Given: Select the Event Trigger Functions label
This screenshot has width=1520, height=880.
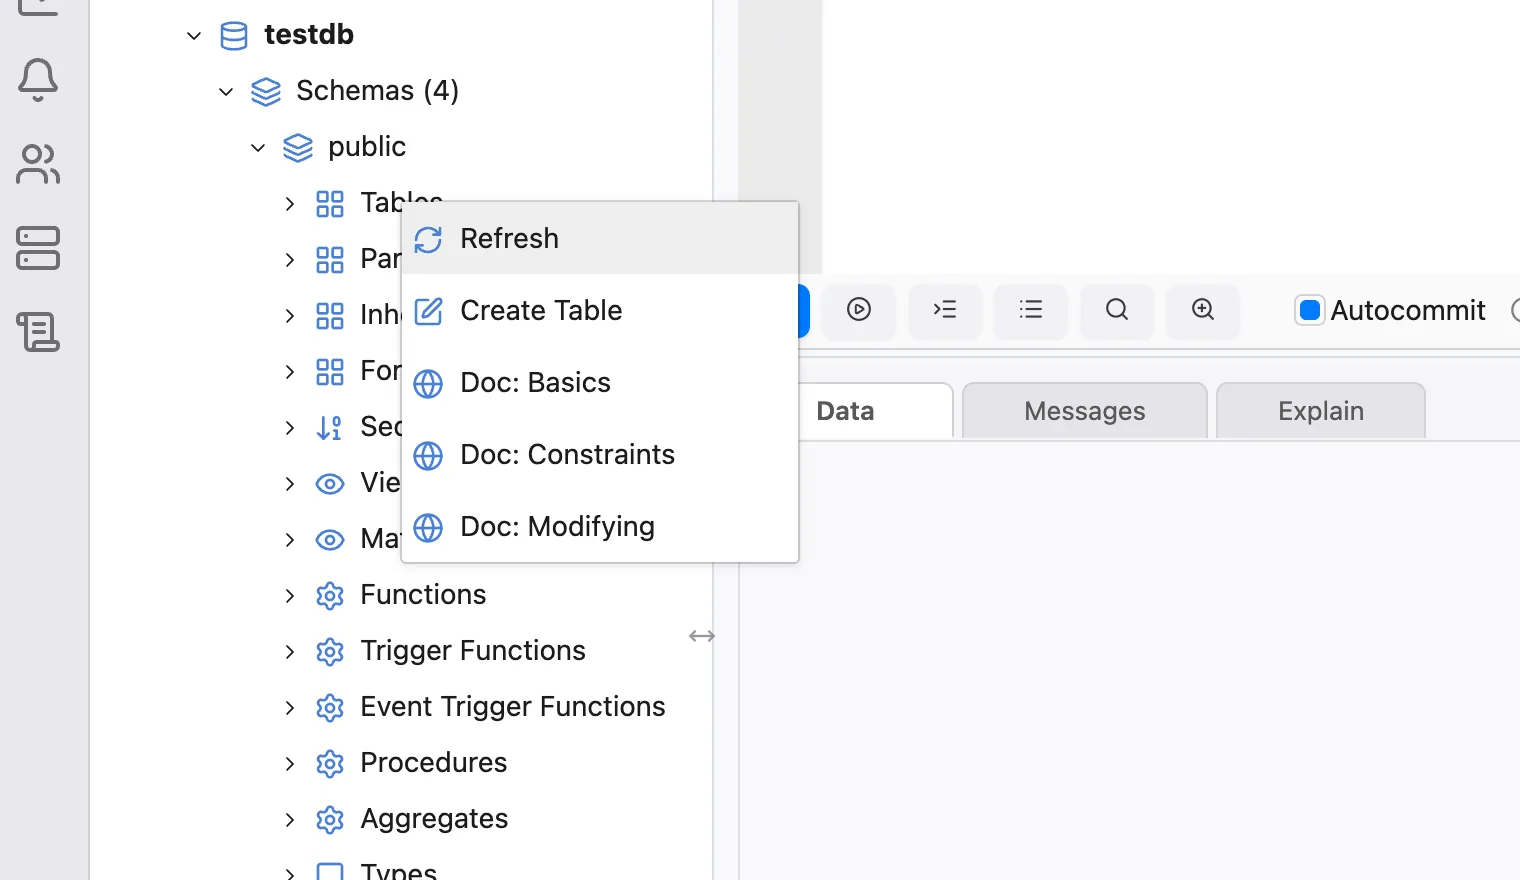Looking at the screenshot, I should click(x=513, y=707).
